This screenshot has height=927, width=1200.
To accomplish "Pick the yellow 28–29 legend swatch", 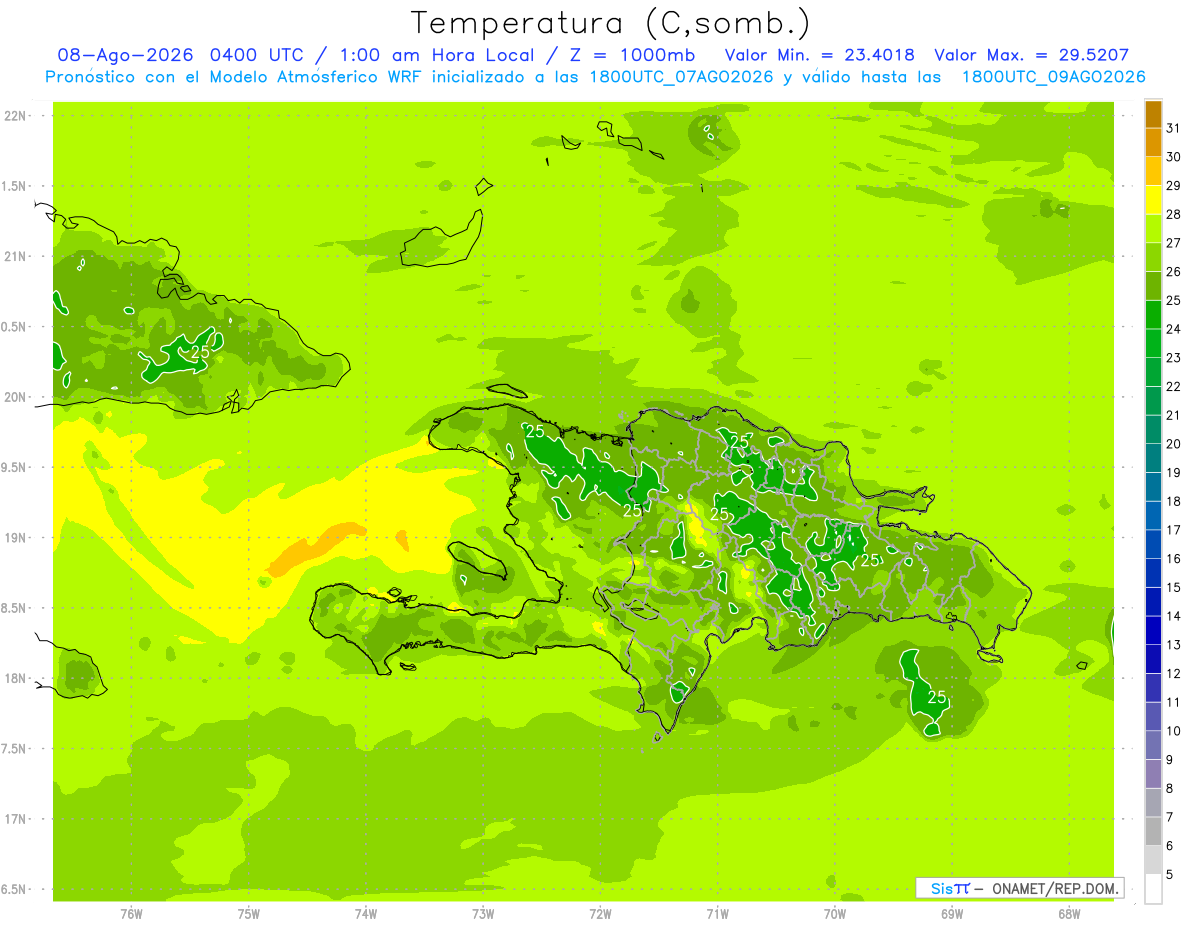I will coord(1153,201).
